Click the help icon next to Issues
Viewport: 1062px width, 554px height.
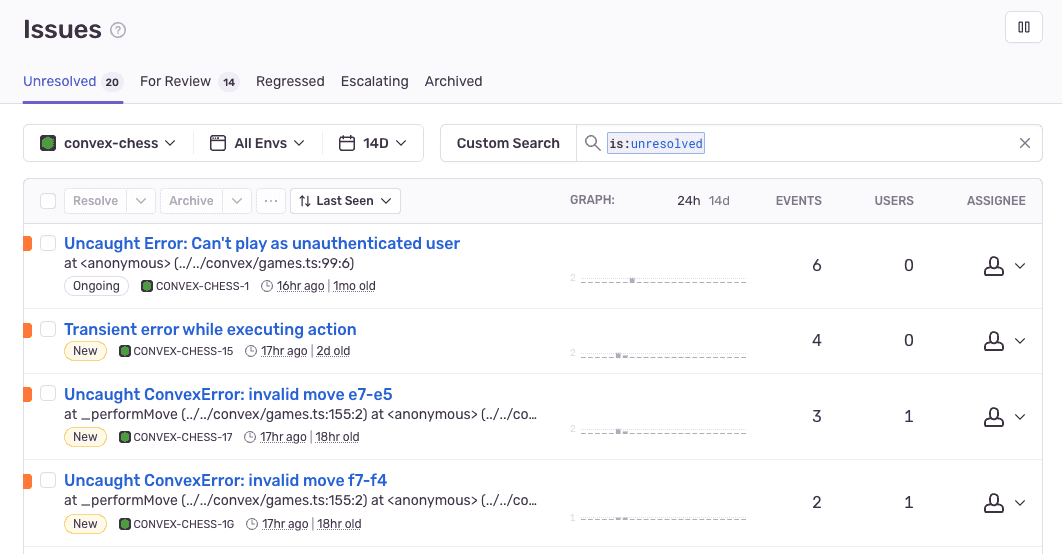pos(118,30)
